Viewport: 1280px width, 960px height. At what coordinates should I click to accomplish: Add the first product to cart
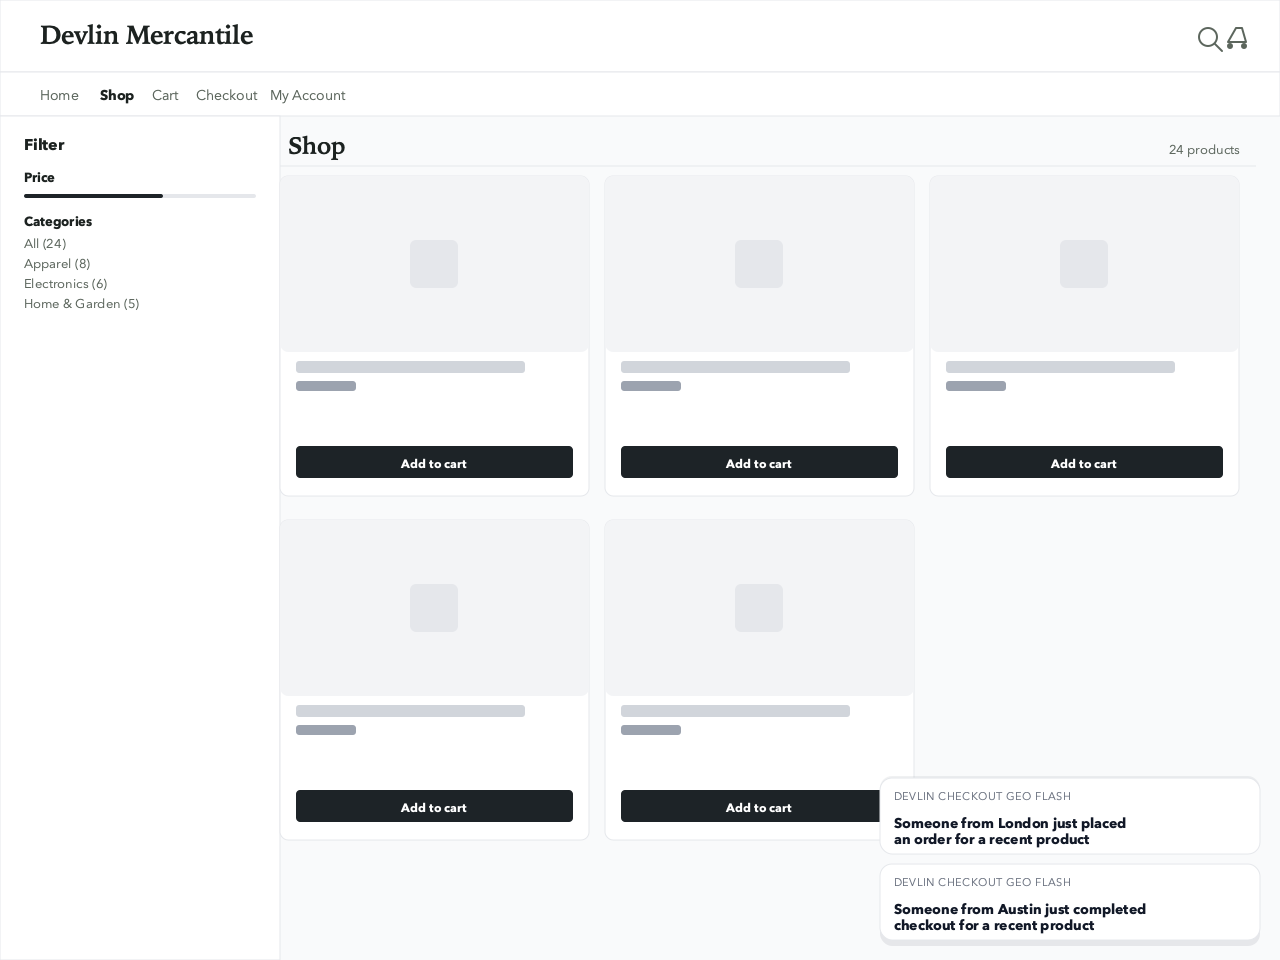(434, 462)
